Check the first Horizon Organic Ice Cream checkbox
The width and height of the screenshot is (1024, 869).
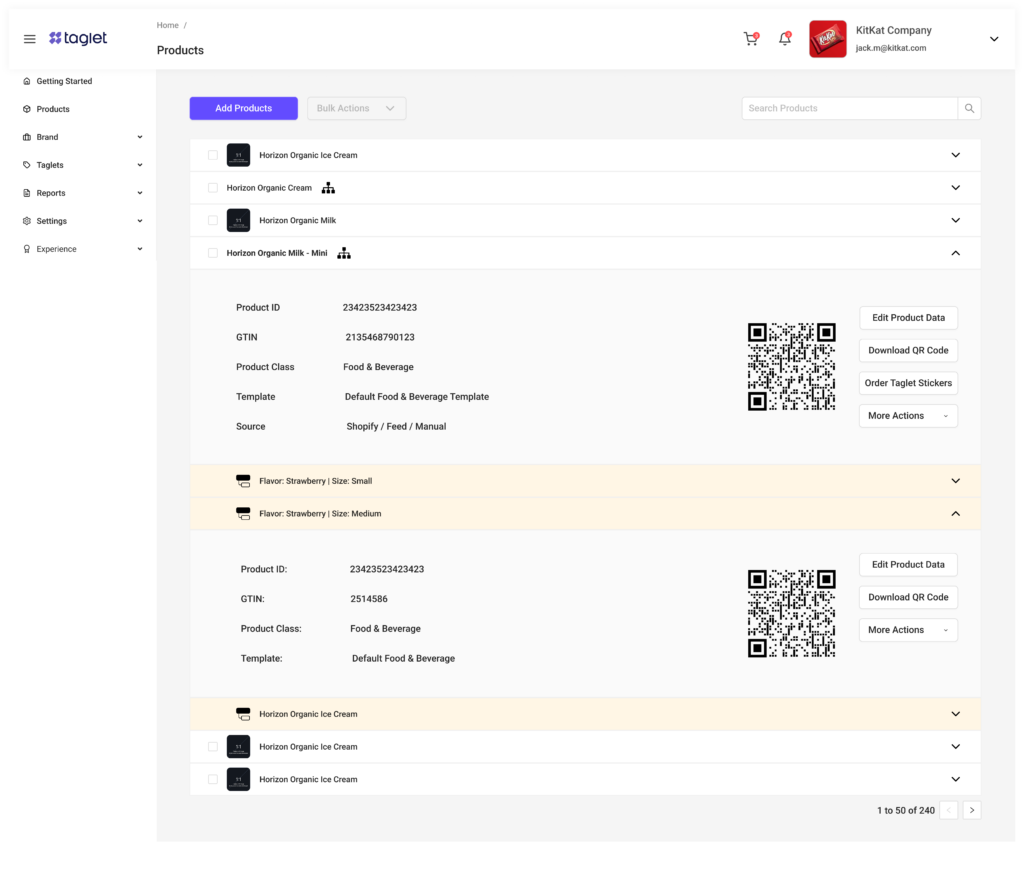213,155
